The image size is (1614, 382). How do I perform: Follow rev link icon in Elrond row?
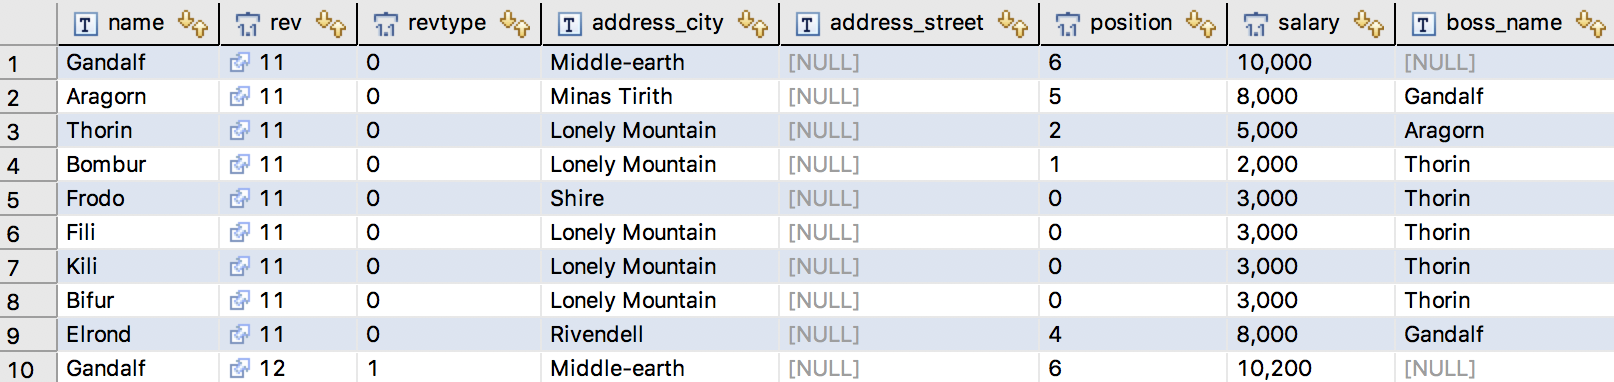239,335
